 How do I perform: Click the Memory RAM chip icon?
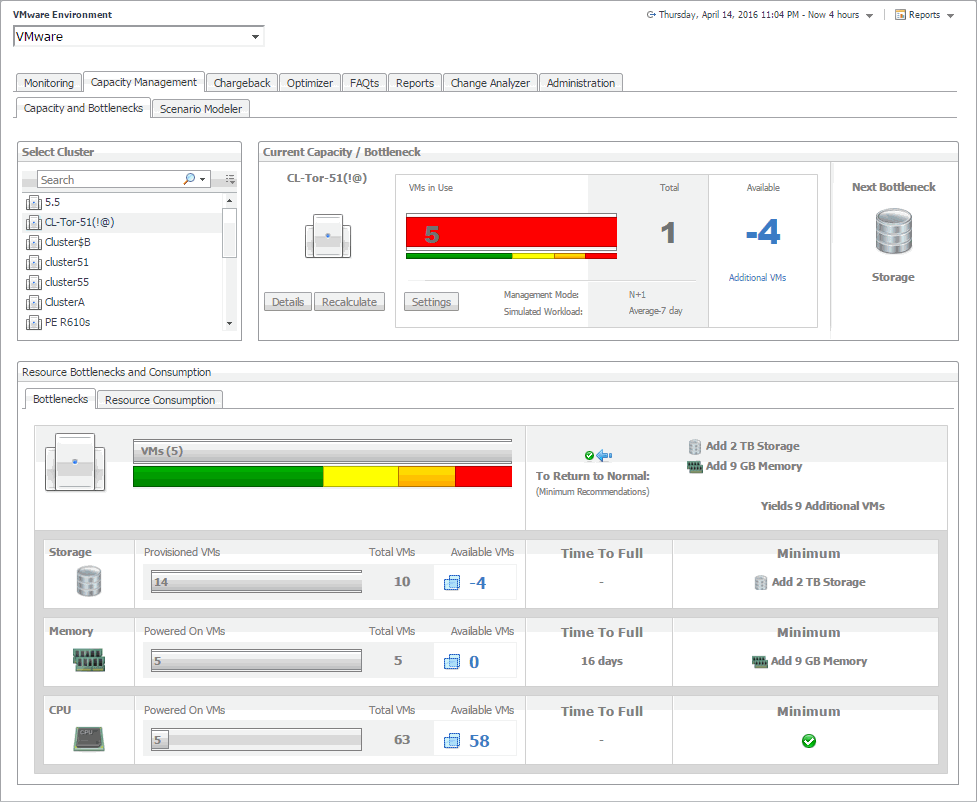coord(88,660)
